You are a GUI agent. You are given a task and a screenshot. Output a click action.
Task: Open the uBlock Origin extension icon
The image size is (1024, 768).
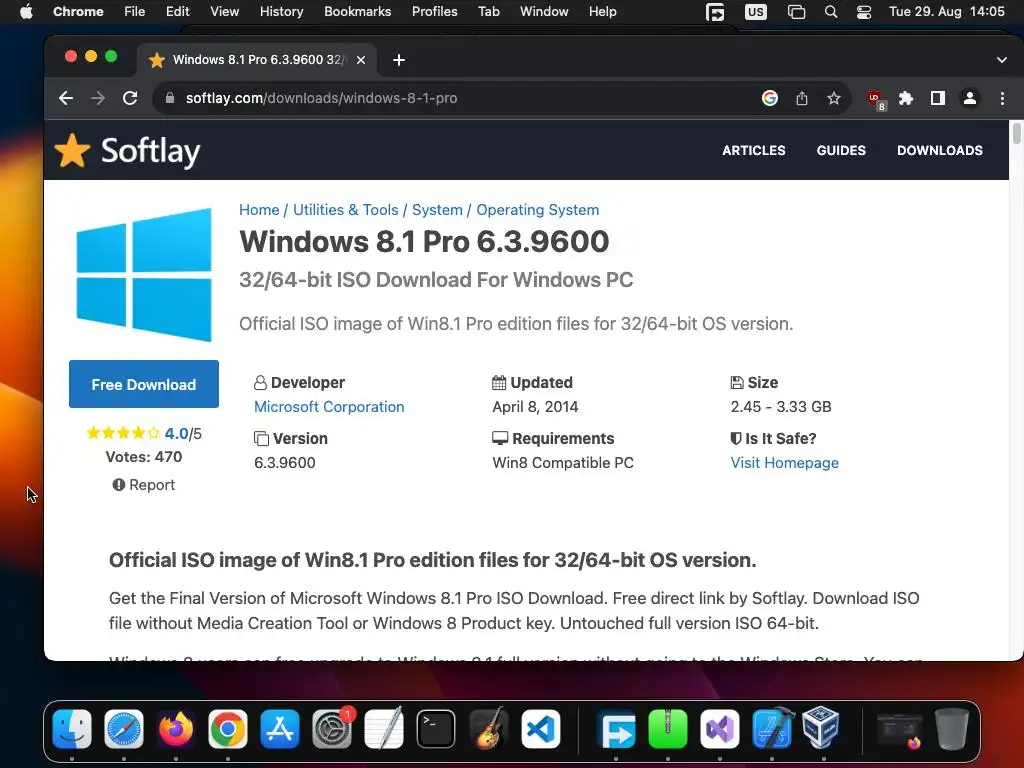[x=875, y=99]
